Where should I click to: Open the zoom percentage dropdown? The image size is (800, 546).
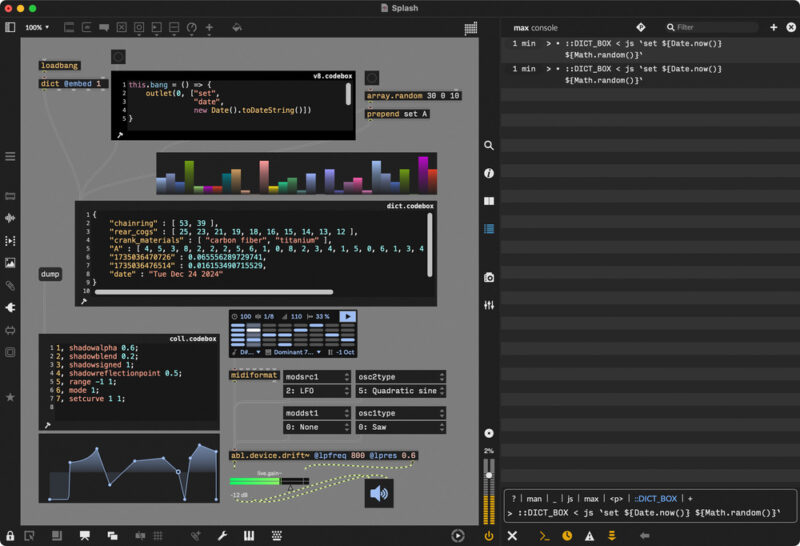tap(37, 28)
